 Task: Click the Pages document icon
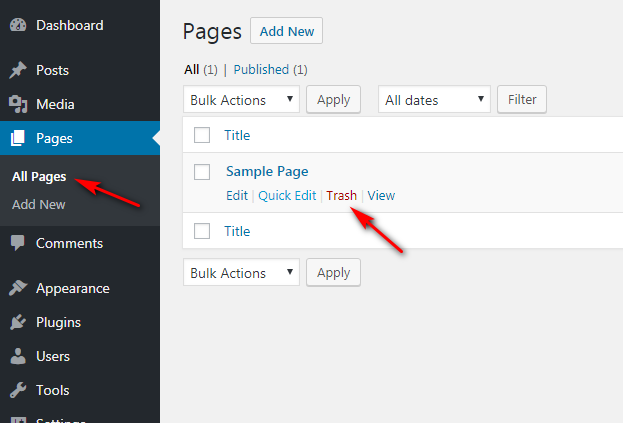tap(18, 138)
